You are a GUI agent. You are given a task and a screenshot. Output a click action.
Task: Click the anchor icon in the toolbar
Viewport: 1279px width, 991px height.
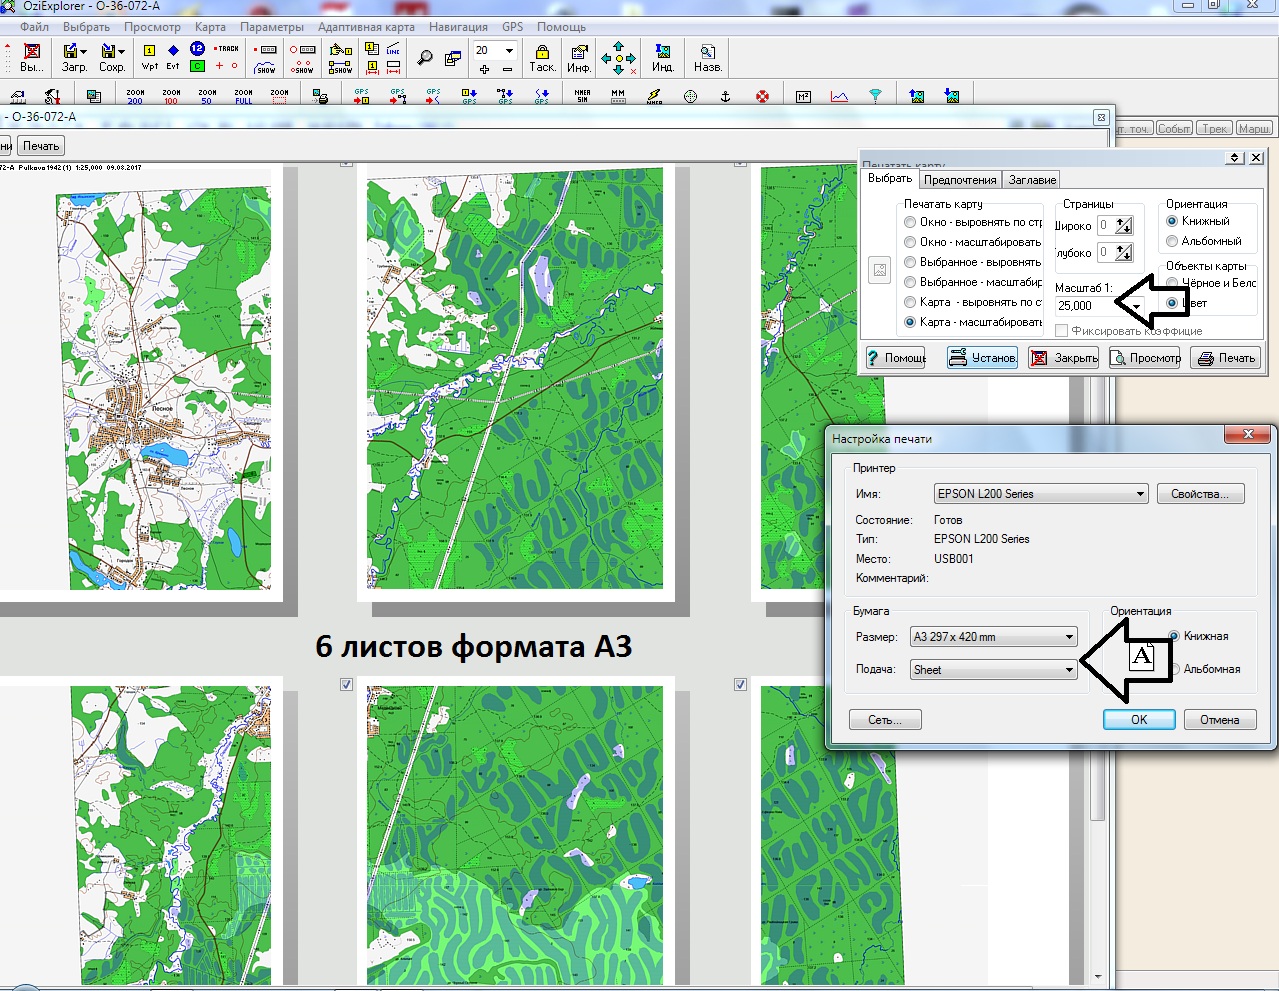pyautogui.click(x=726, y=97)
